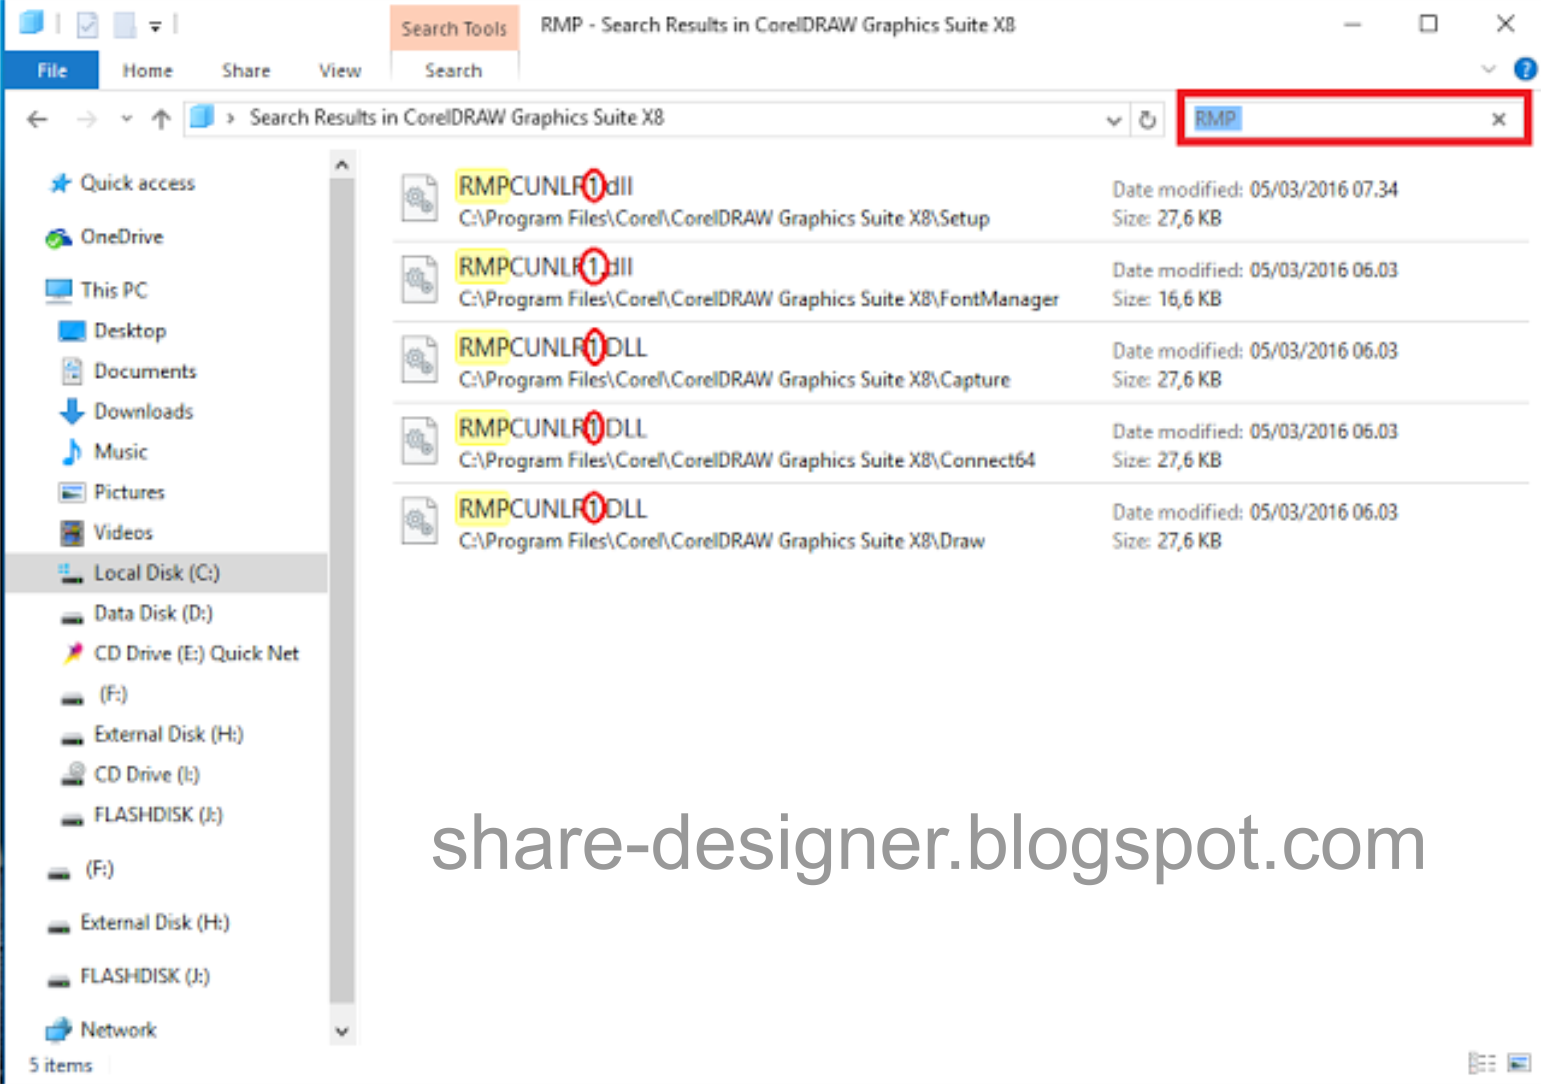Go back with the Back arrow
The height and width of the screenshot is (1084, 1542).
pyautogui.click(x=37, y=119)
